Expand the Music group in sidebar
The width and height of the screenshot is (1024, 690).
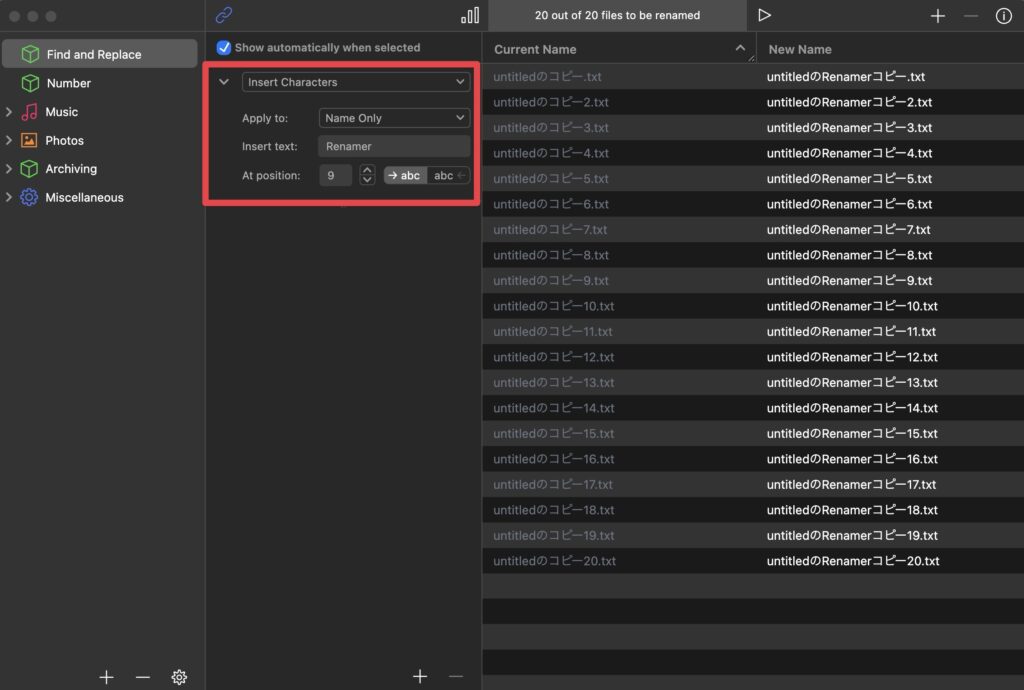click(x=9, y=112)
